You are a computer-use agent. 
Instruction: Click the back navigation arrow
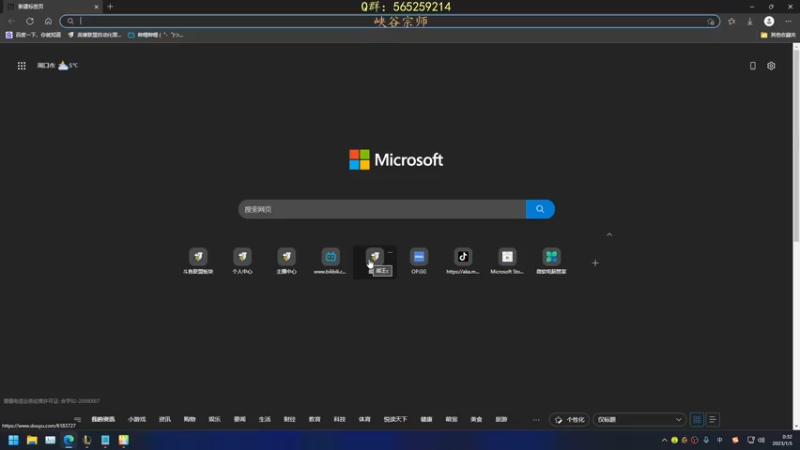(11, 21)
